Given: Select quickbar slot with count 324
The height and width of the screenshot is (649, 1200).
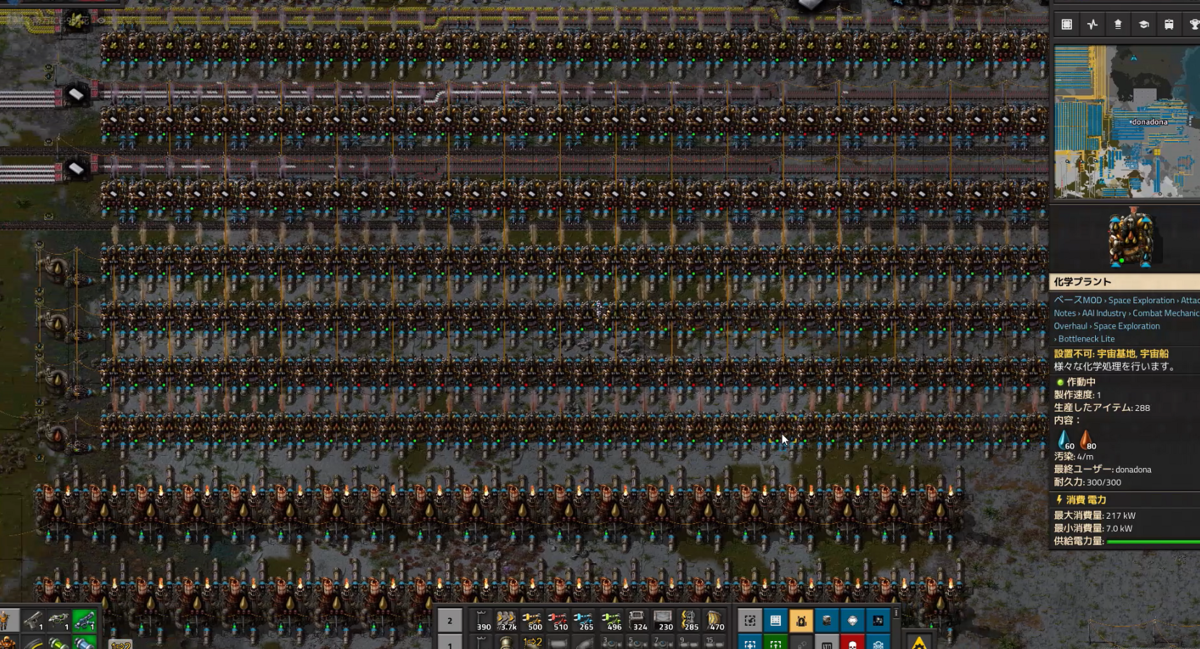Looking at the screenshot, I should click(639, 620).
